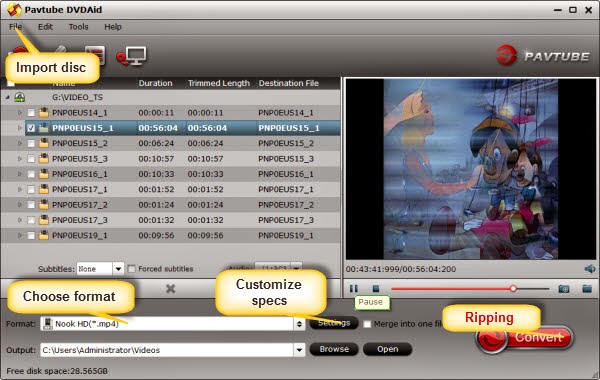
Task: Open the snapshot folder icon
Action: tap(587, 289)
